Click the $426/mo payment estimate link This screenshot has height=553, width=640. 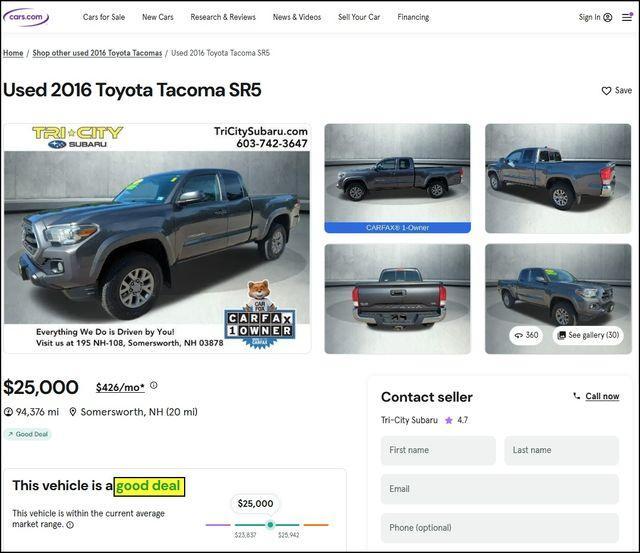[120, 387]
